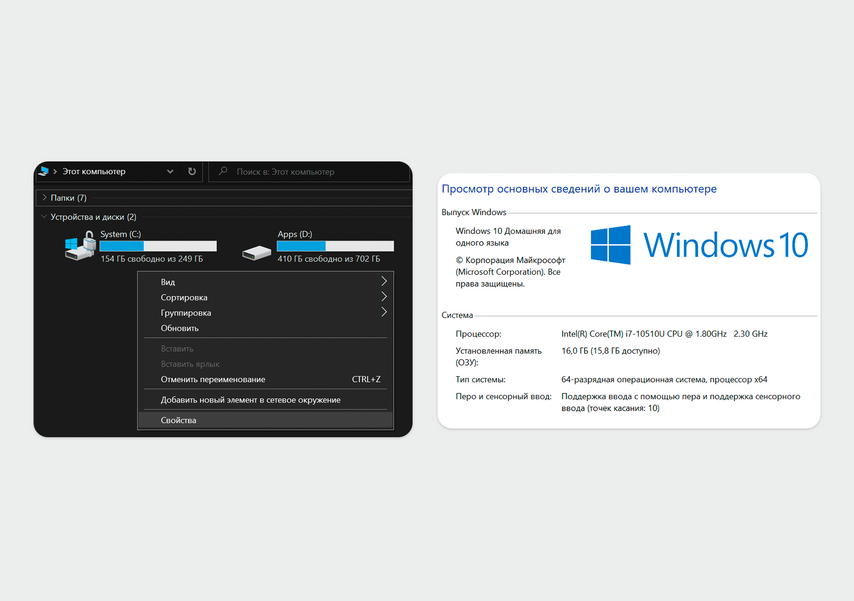Click the 154 ГБ свободно из 249 ГБ text
The image size is (854, 601).
(x=151, y=259)
